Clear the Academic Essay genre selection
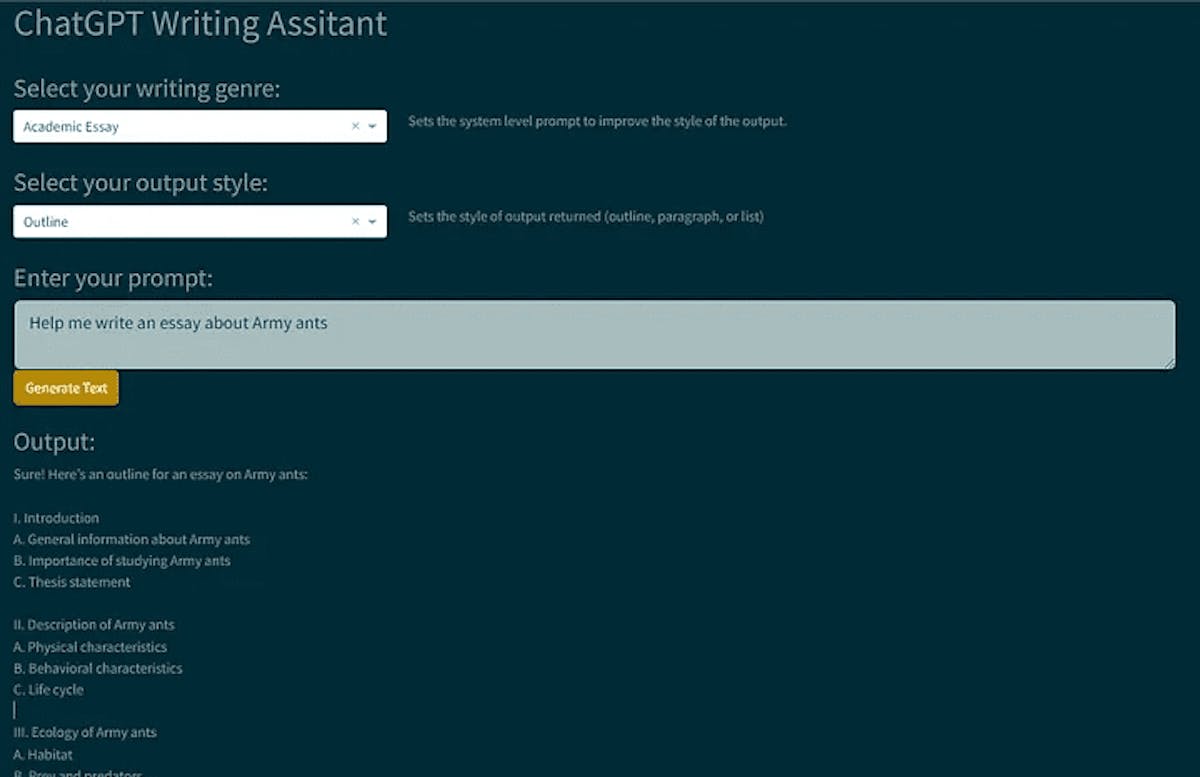This screenshot has height=777, width=1200. point(355,127)
